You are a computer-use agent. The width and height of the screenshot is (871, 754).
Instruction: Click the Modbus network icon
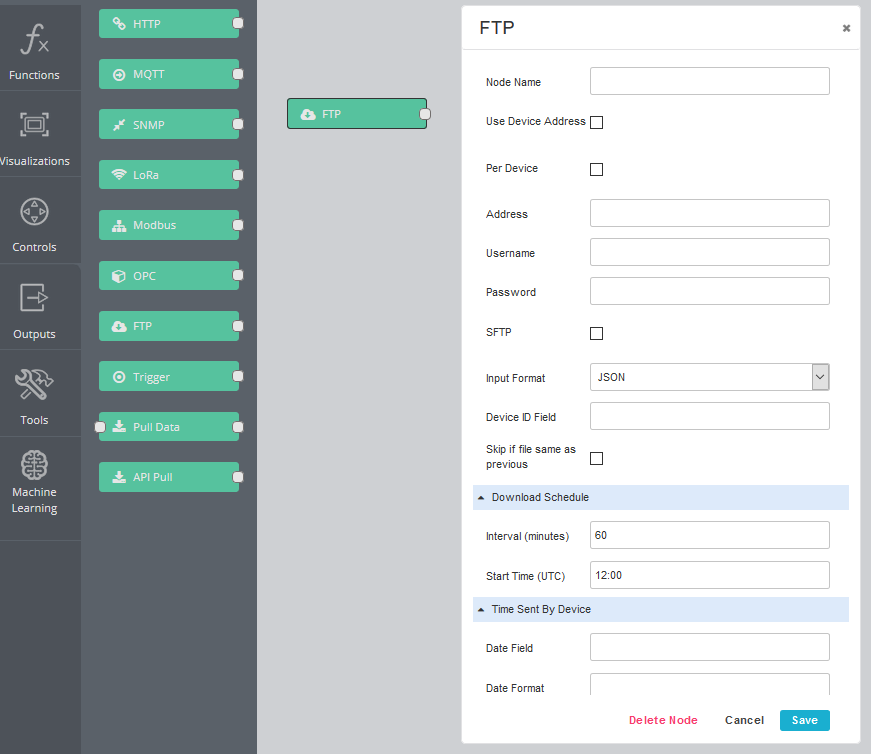[x=119, y=225]
